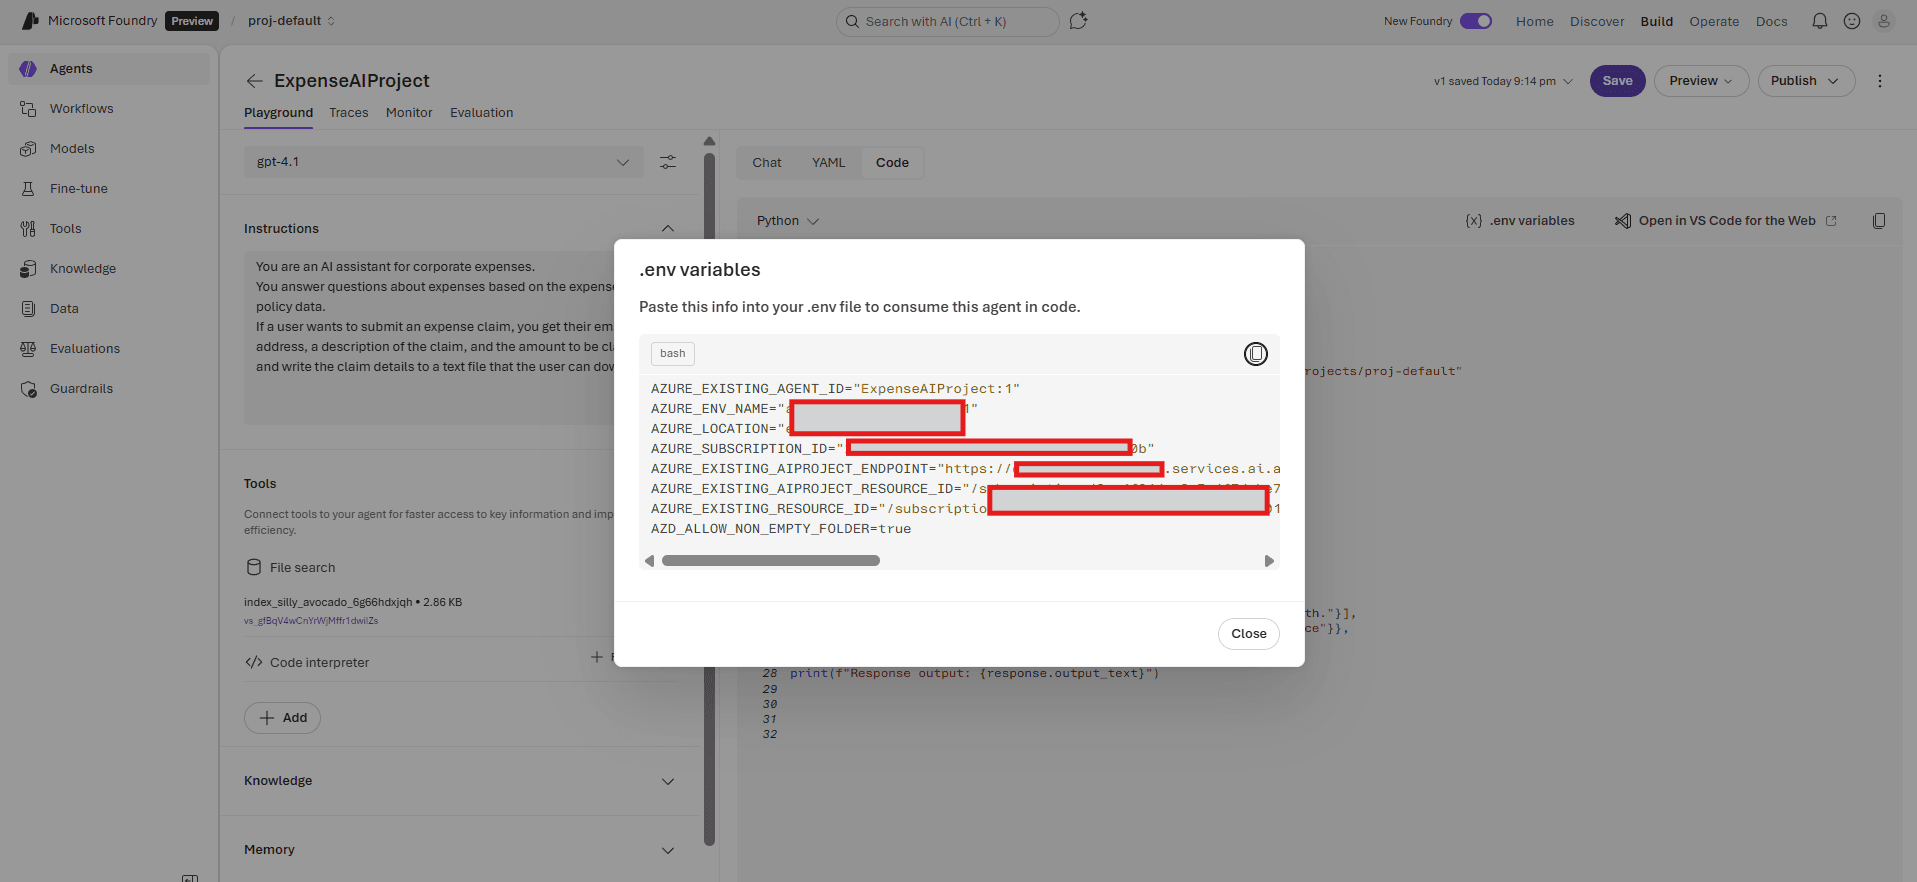Go to Workflows in the sidebar
The width and height of the screenshot is (1917, 882).
[109, 109]
